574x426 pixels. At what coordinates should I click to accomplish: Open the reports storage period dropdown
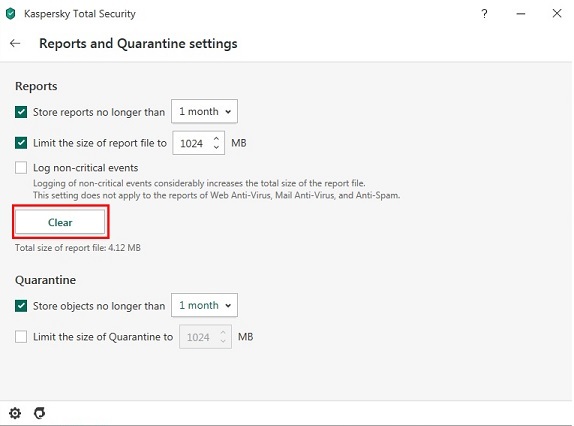coord(204,111)
